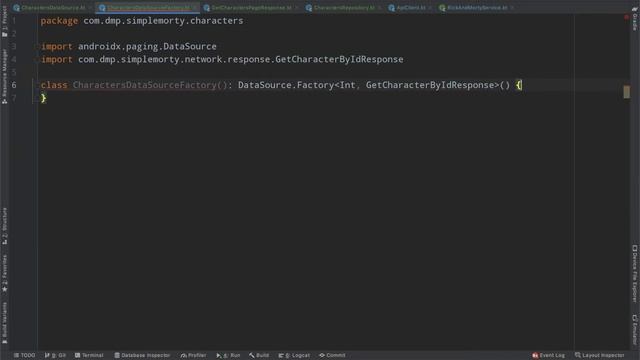Launch the Profiler tool window

(x=193, y=355)
